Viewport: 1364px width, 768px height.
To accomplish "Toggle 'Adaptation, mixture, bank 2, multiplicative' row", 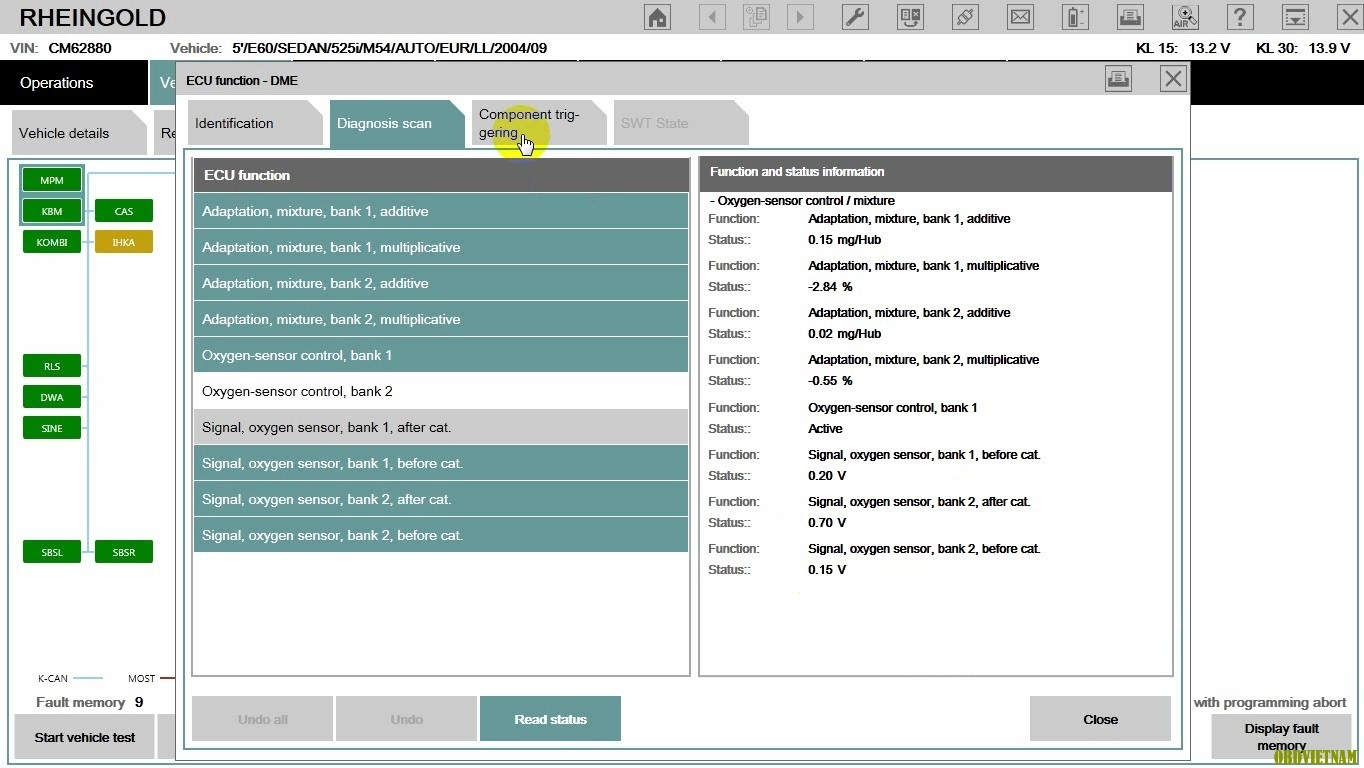I will tap(441, 319).
